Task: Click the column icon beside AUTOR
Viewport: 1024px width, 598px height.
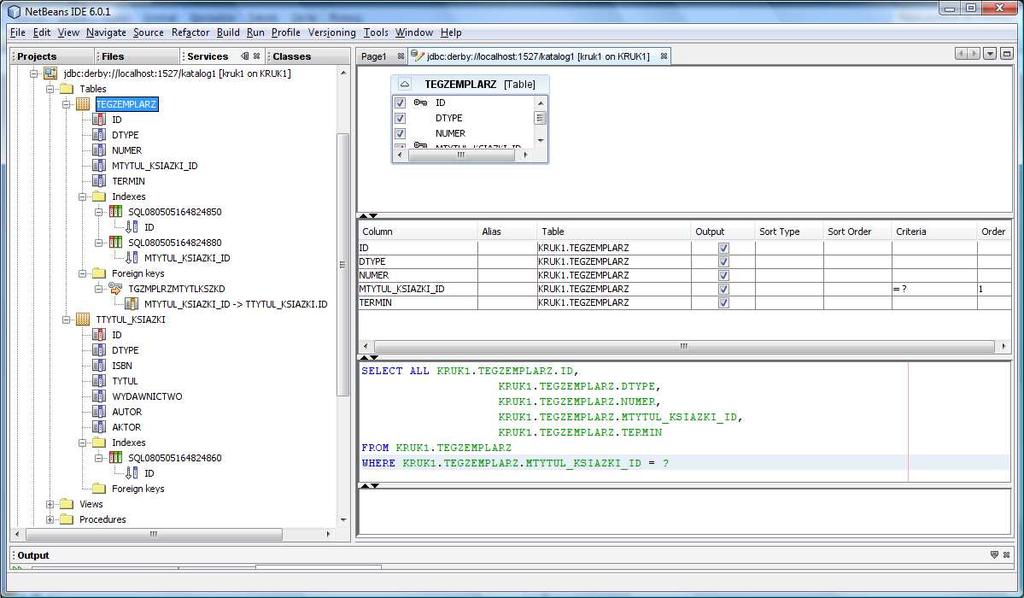Action: [99, 412]
